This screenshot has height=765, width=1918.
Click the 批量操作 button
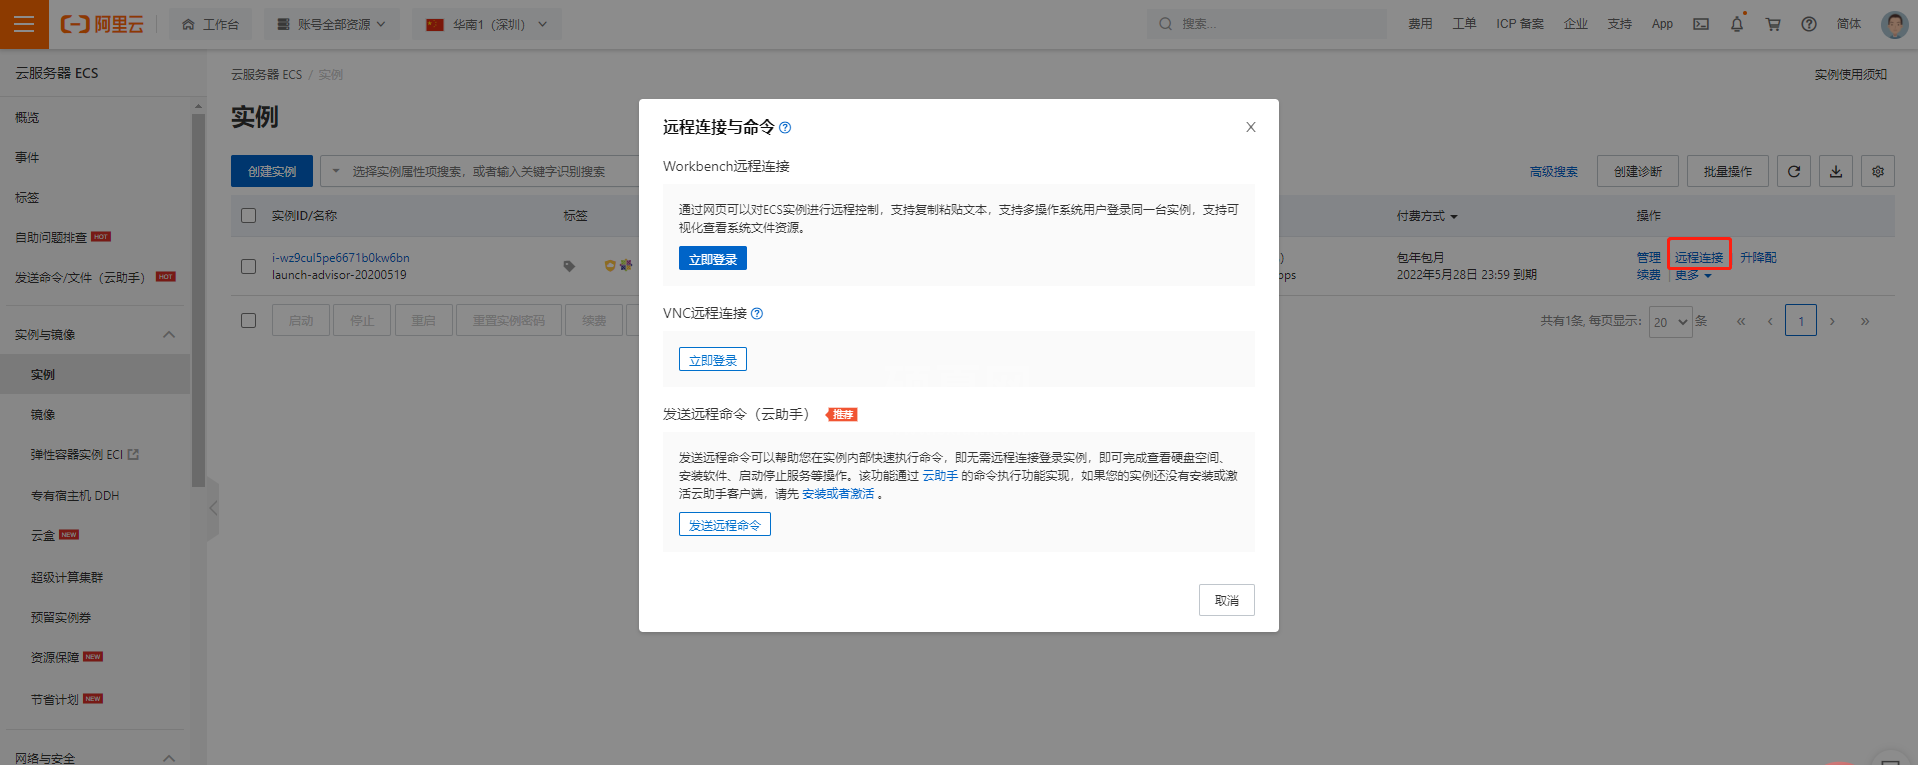(x=1728, y=171)
